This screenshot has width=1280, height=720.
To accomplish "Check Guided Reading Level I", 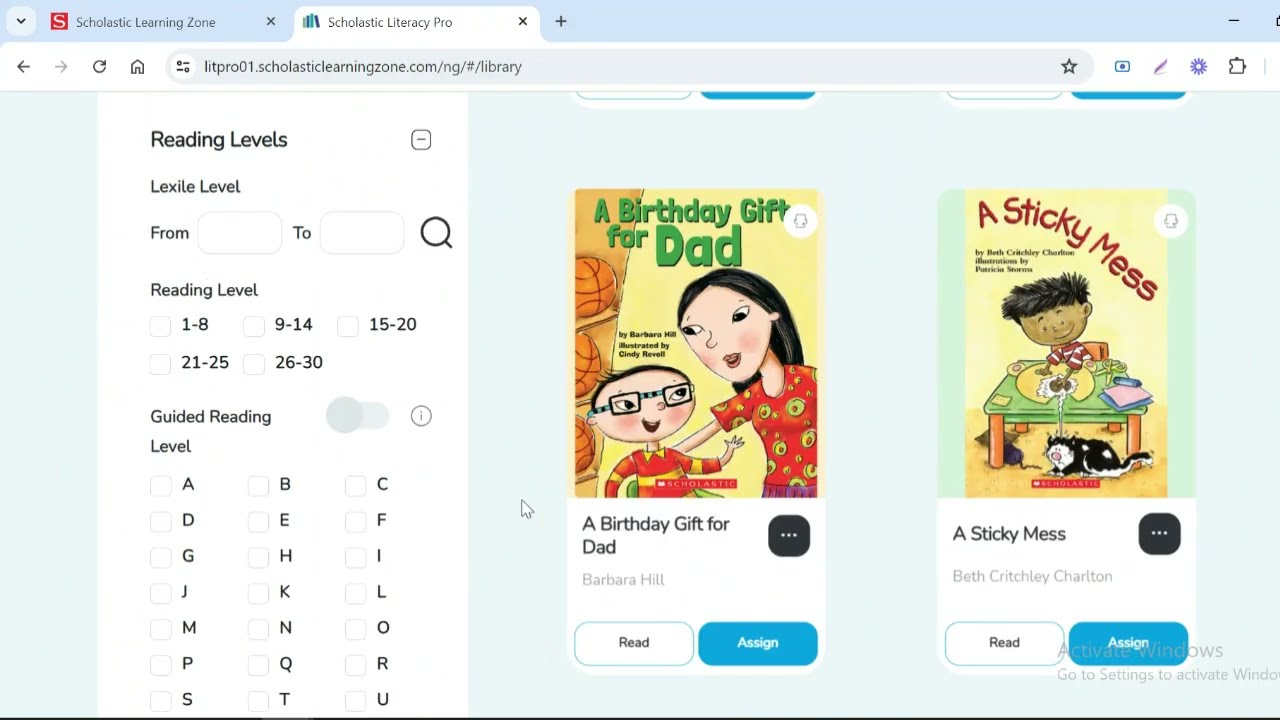I will tap(355, 557).
